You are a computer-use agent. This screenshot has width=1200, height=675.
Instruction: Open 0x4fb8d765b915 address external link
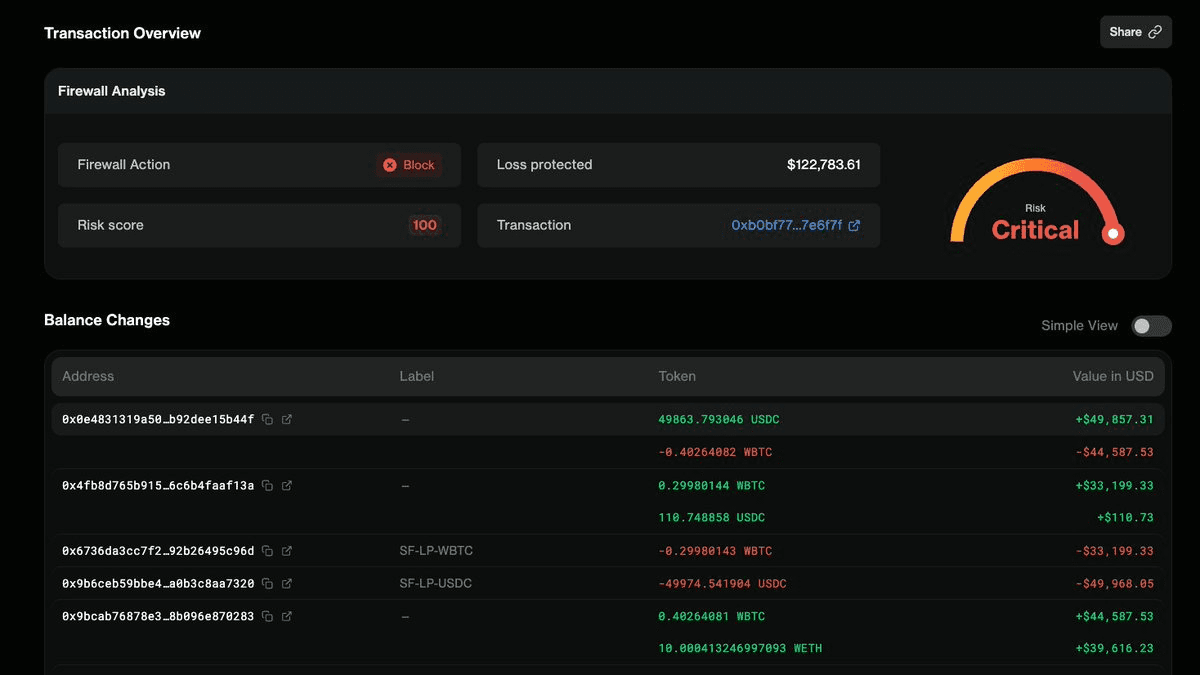click(287, 486)
